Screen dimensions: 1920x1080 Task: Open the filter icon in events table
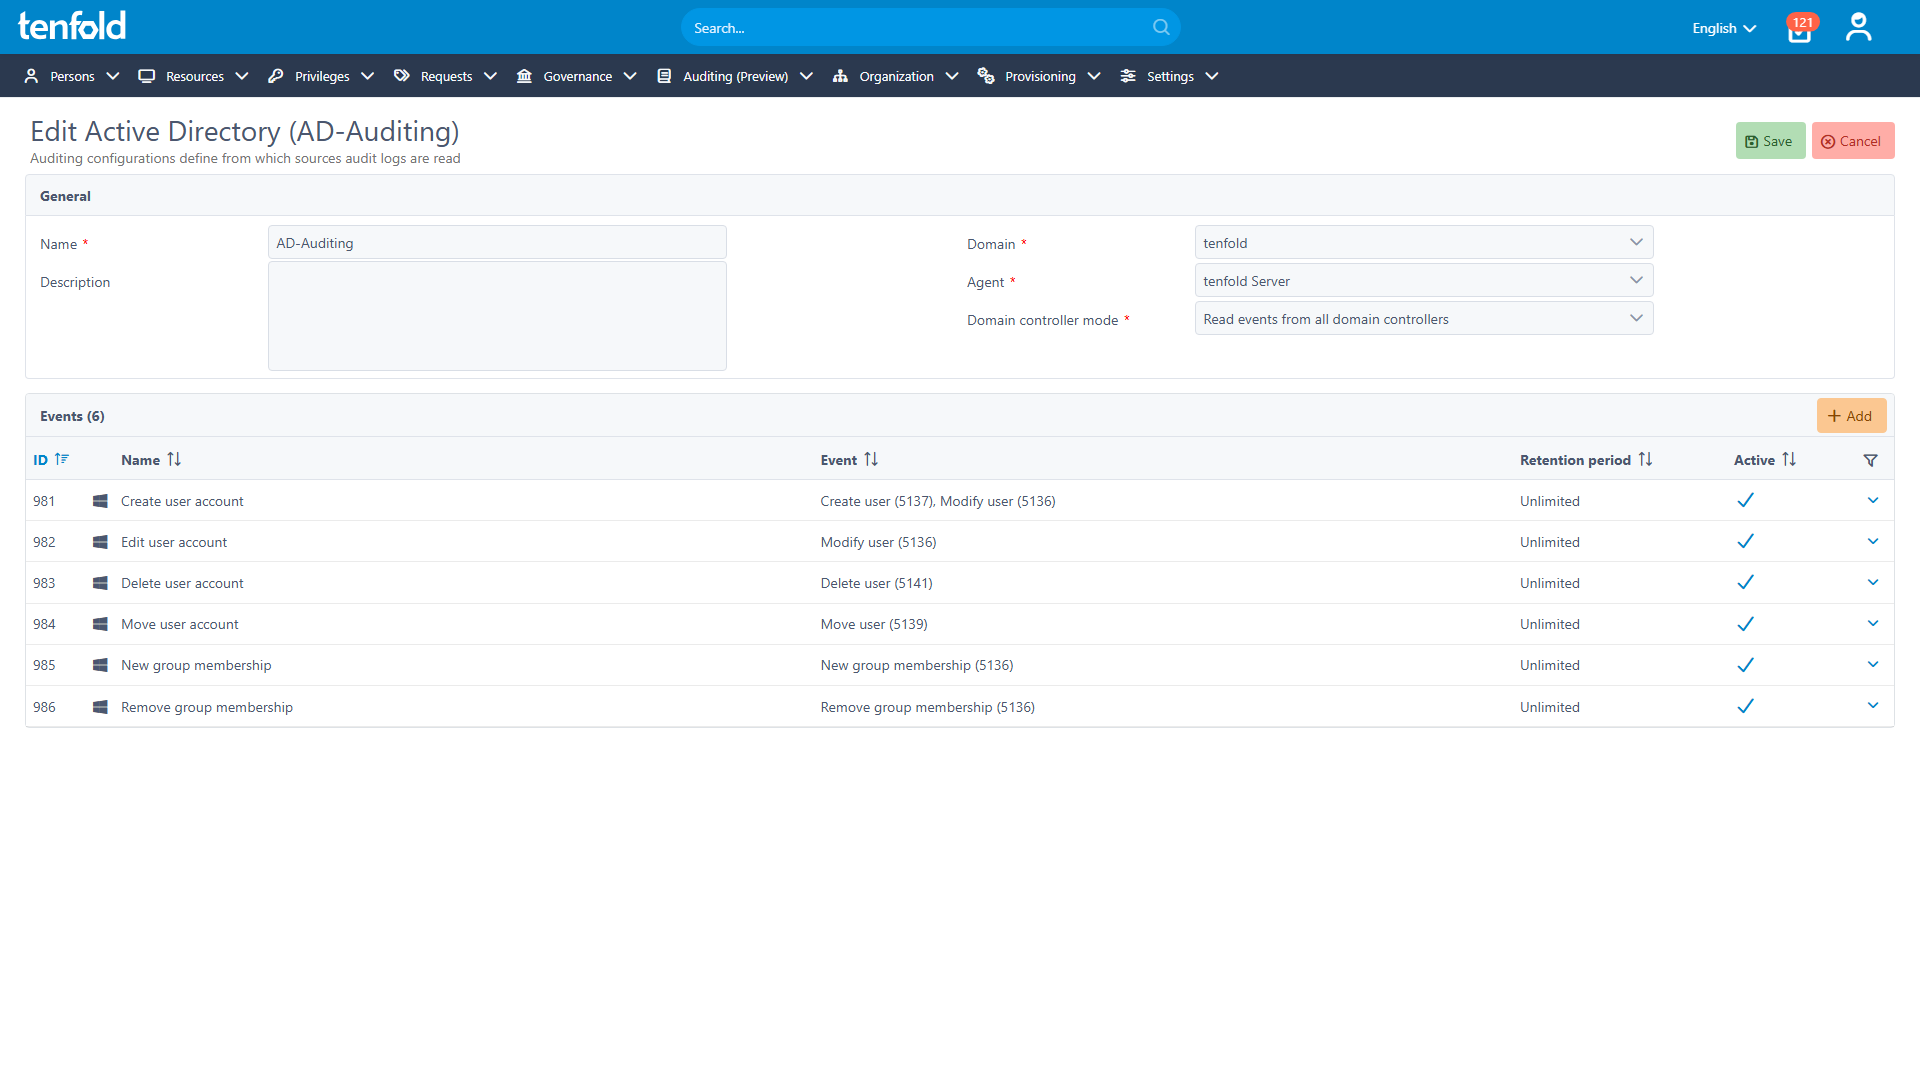tap(1871, 460)
